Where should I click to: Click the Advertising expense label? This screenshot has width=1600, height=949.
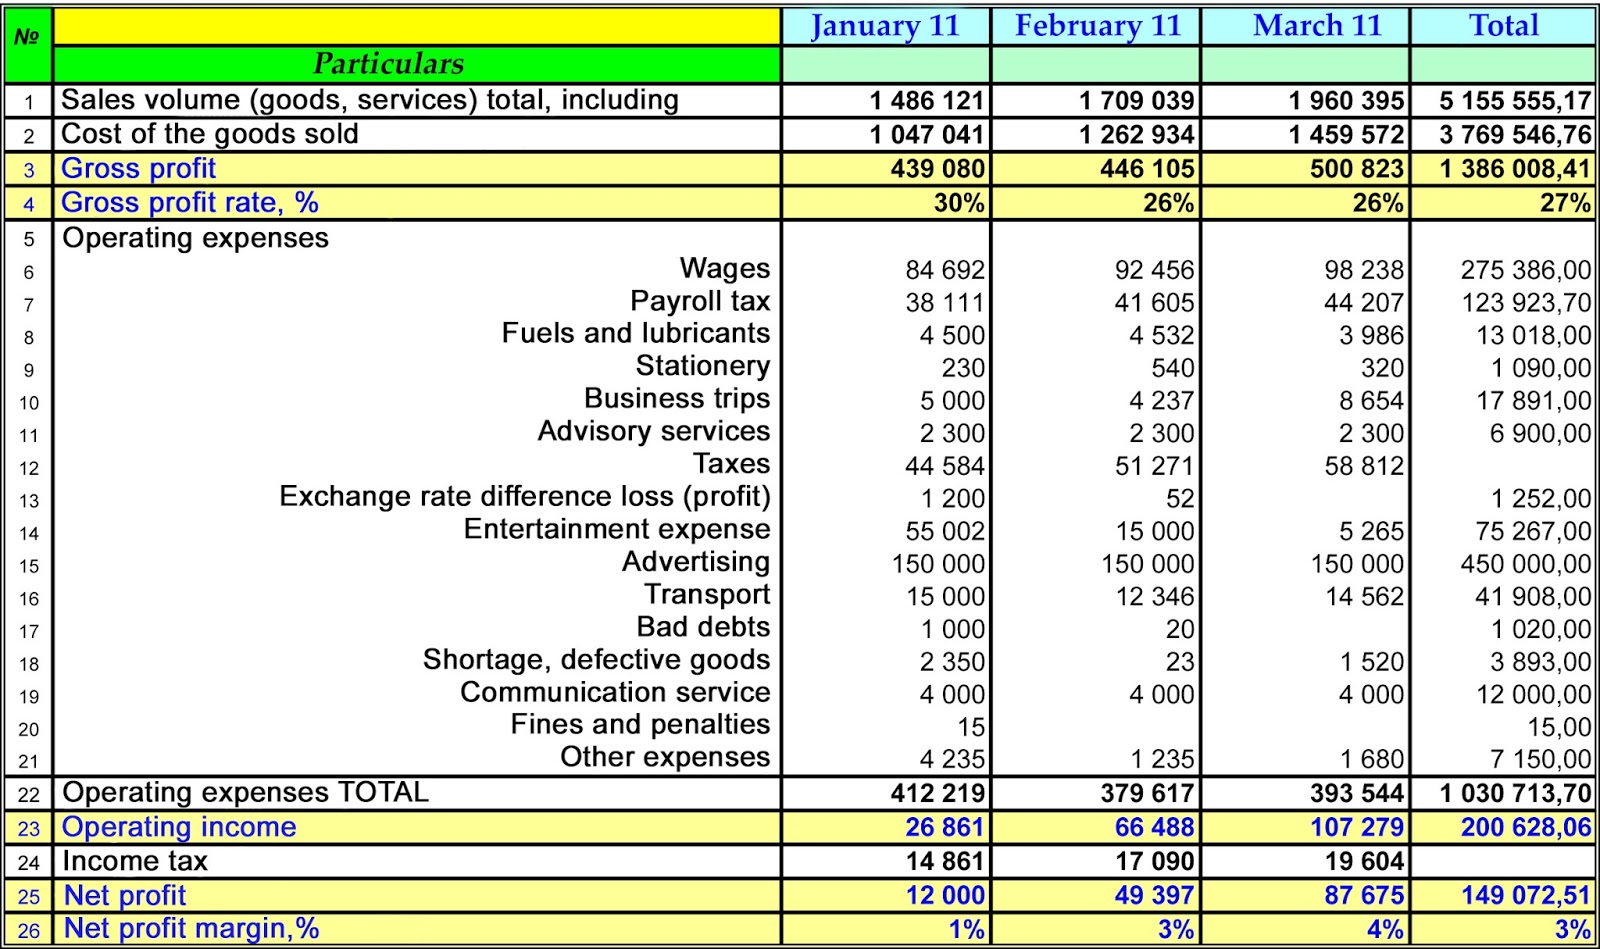pyautogui.click(x=712, y=561)
